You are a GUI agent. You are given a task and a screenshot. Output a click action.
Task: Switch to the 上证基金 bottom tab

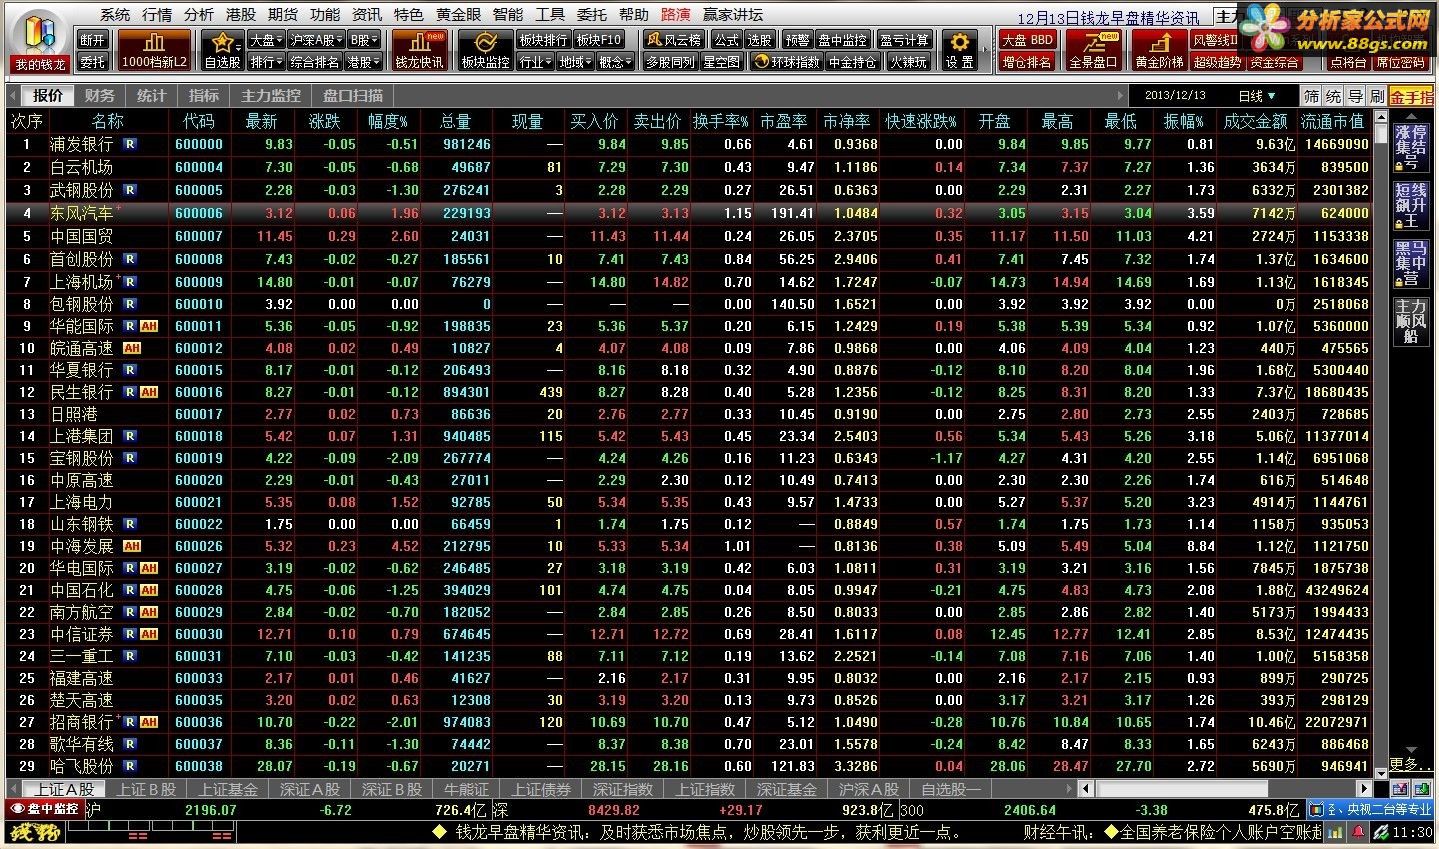coord(228,789)
